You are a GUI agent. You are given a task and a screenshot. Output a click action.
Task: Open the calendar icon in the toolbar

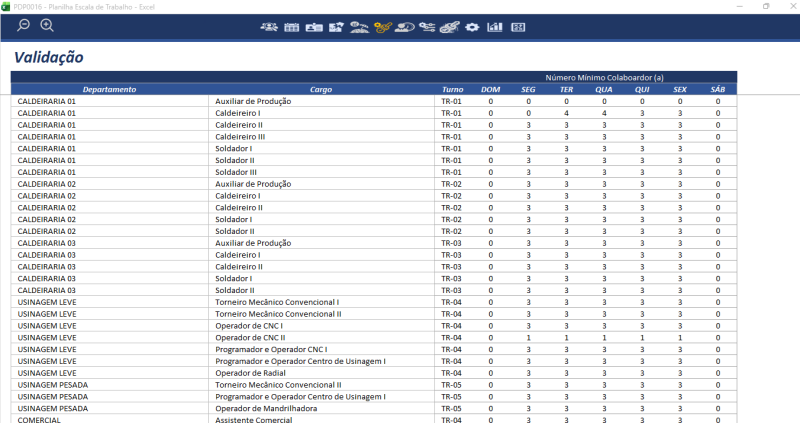pos(292,26)
